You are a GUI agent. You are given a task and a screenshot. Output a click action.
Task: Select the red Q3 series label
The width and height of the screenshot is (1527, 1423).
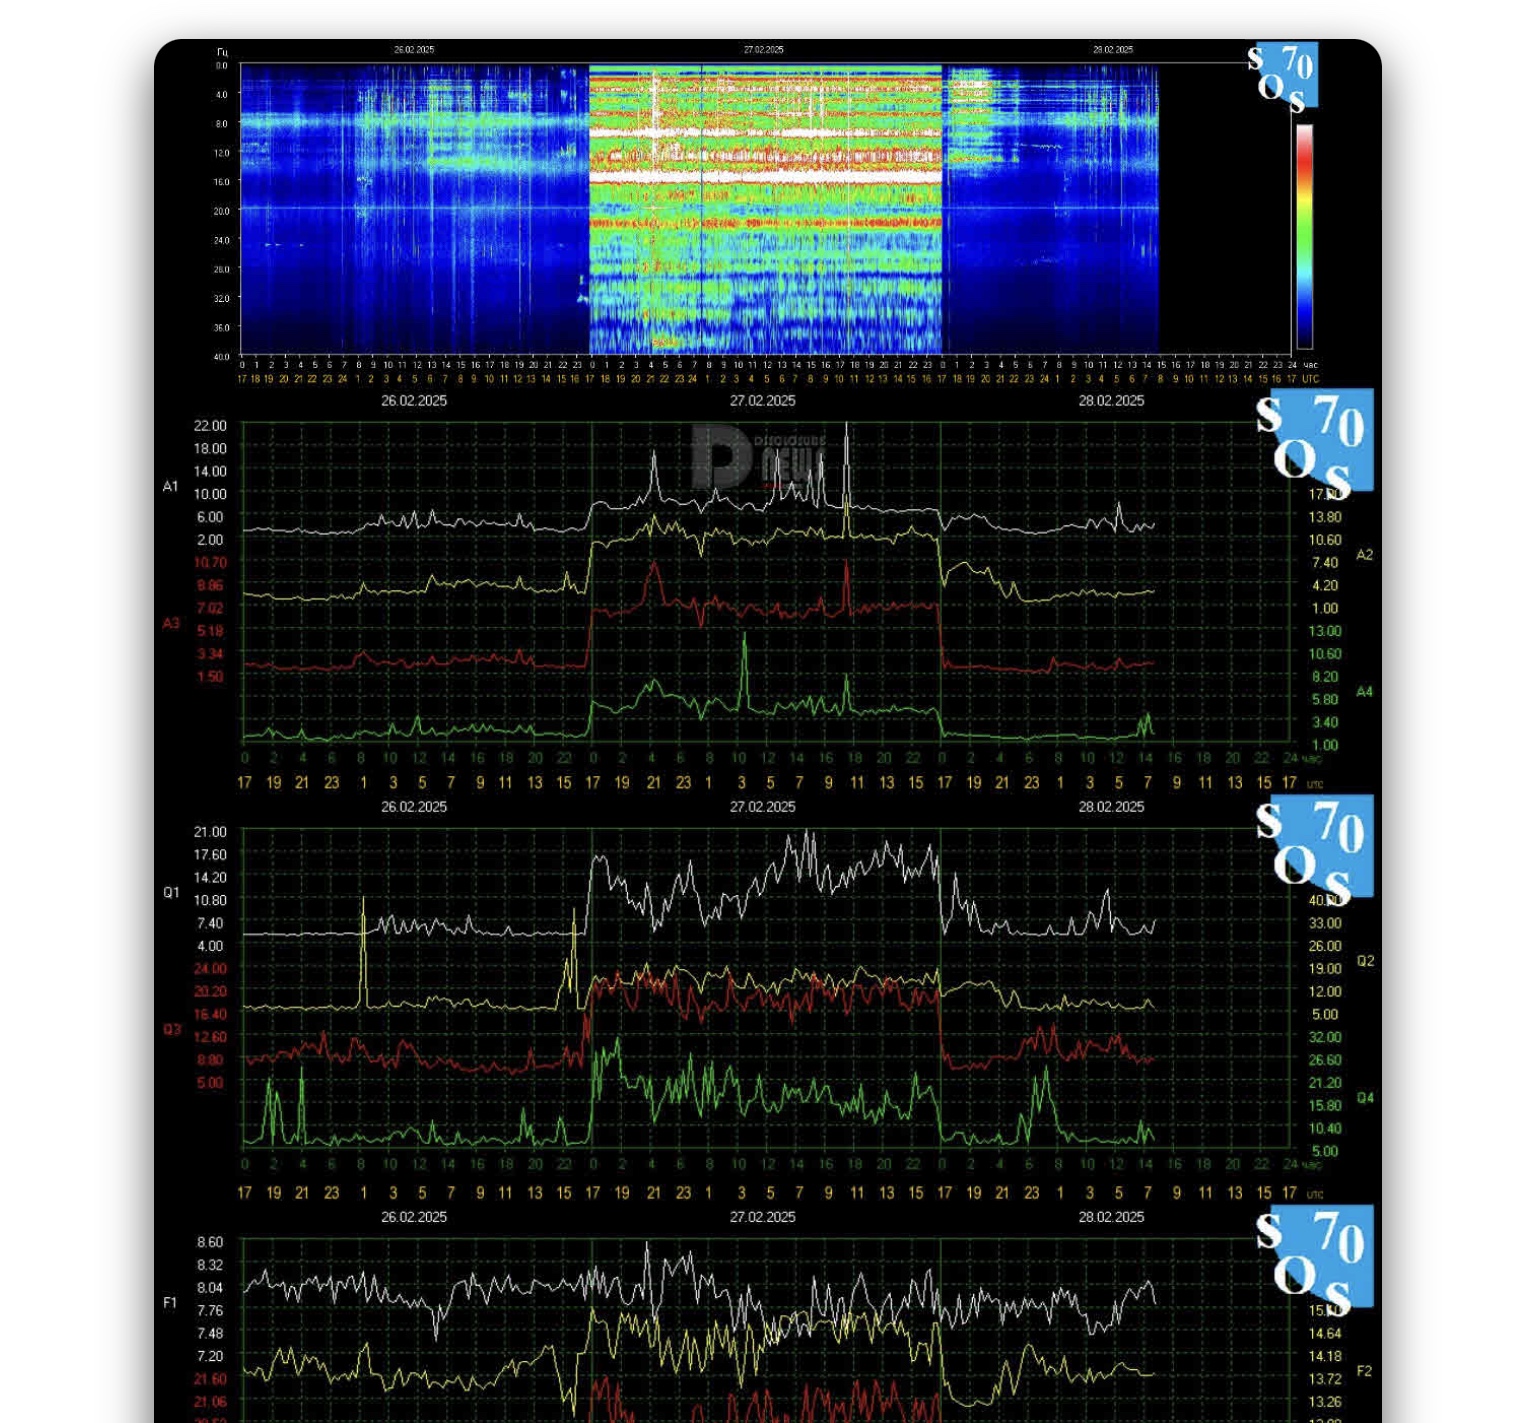[x=171, y=1029]
